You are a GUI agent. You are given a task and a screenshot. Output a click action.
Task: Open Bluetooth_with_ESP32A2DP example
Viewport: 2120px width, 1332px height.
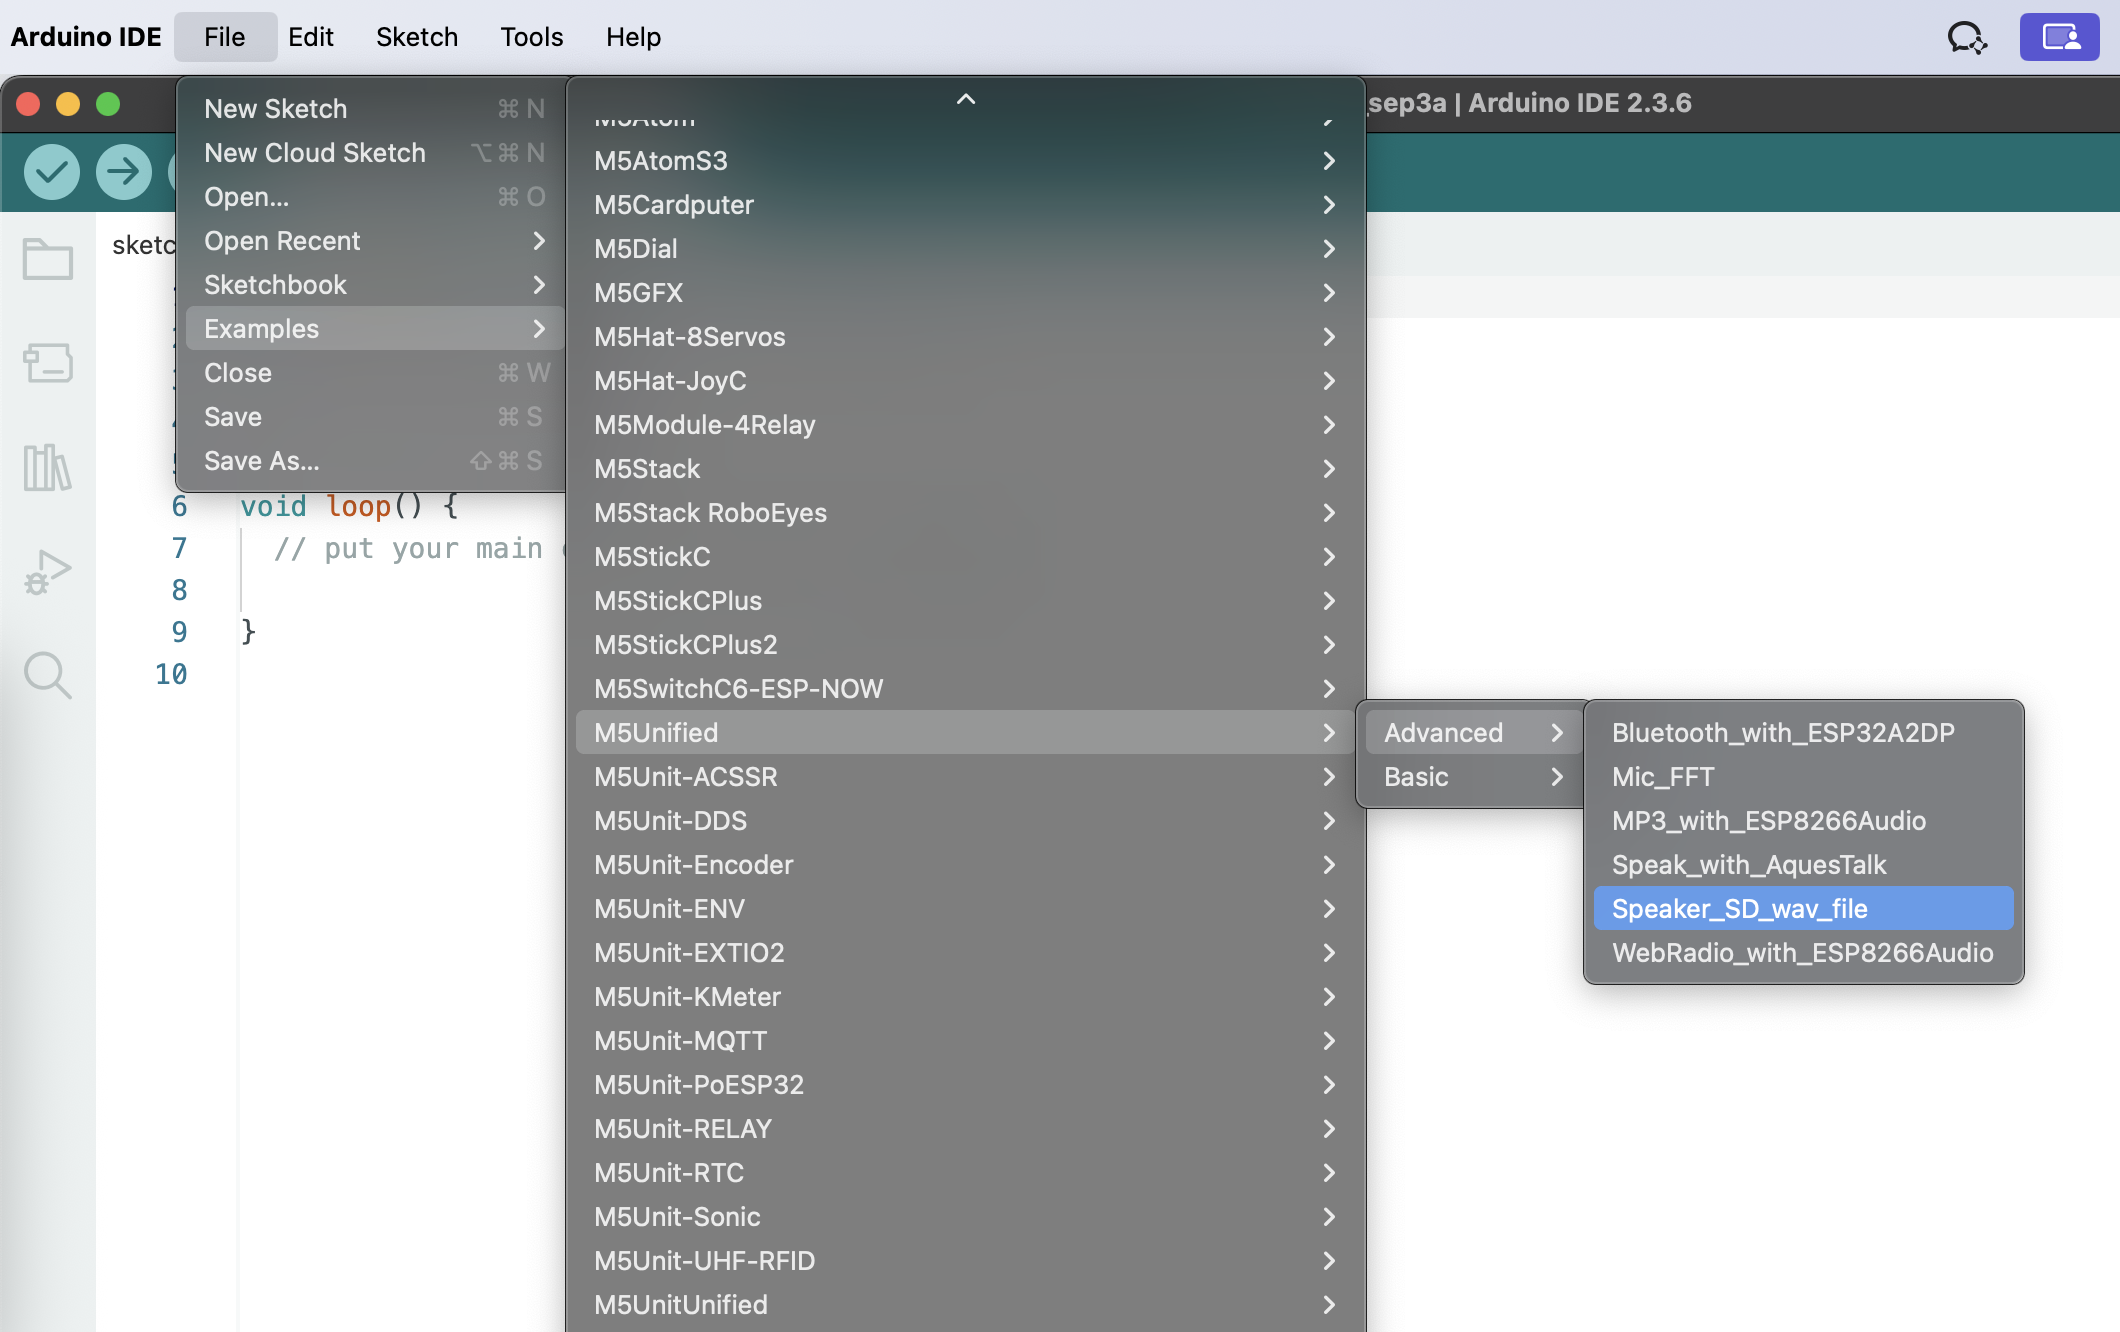pyautogui.click(x=1804, y=732)
